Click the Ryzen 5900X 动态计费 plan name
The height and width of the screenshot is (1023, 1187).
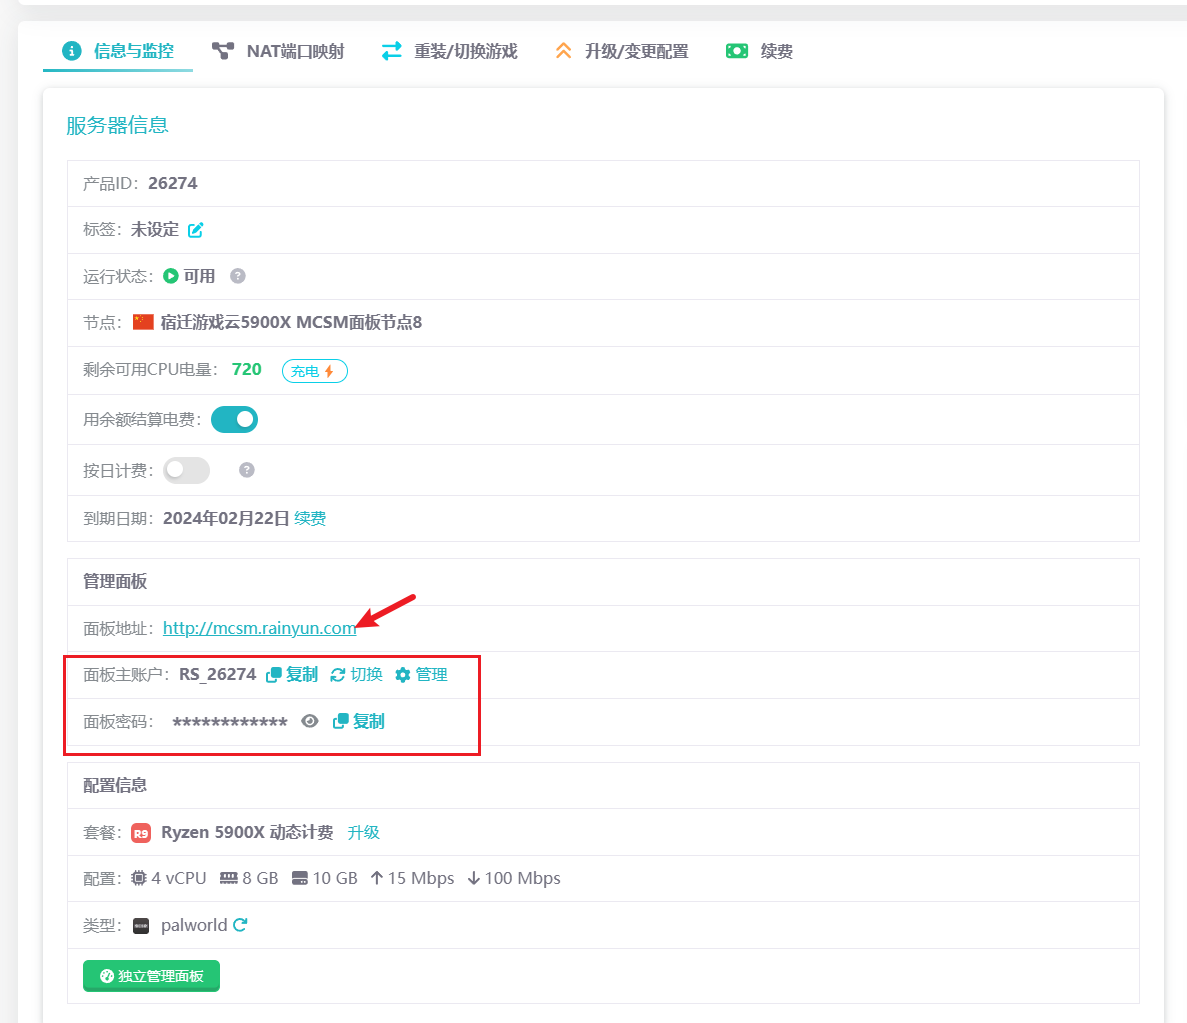click(x=248, y=832)
